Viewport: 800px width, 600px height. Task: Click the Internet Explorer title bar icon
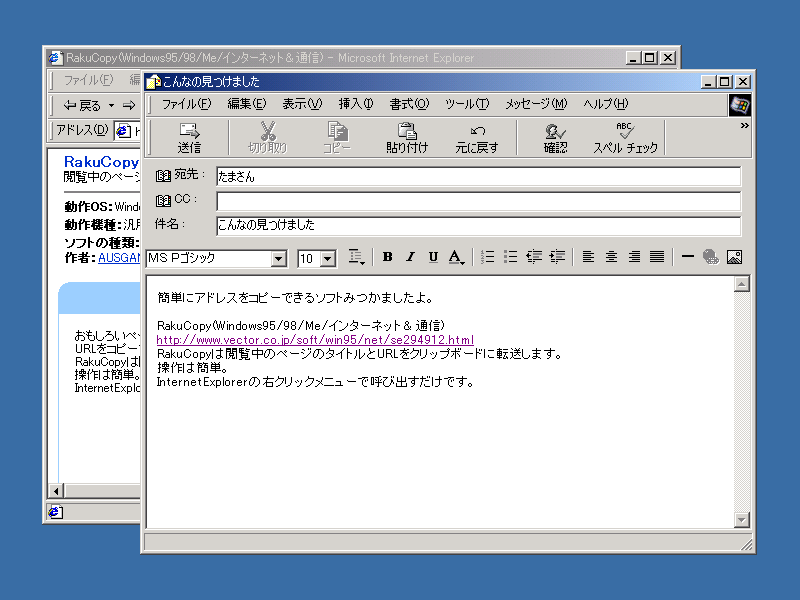click(56, 58)
